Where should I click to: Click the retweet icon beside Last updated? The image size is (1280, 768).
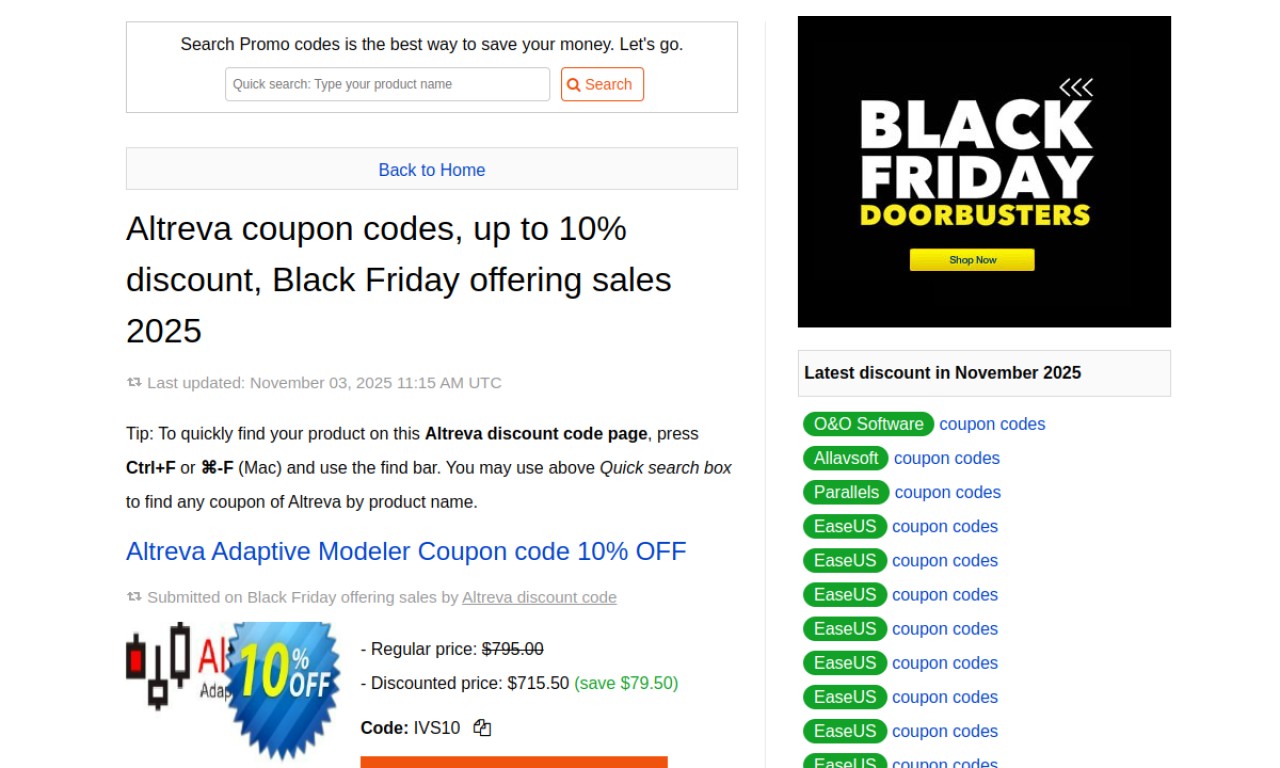(134, 382)
